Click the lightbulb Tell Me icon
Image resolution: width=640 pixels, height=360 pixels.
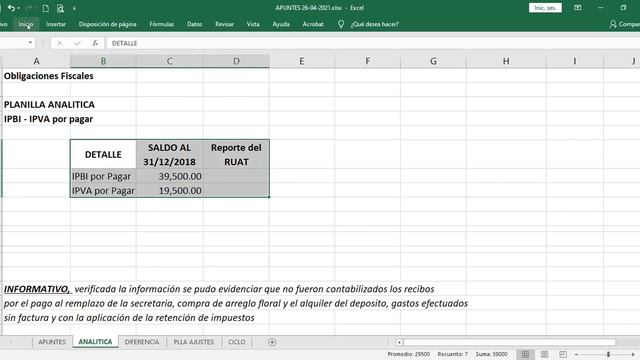pyautogui.click(x=341, y=24)
